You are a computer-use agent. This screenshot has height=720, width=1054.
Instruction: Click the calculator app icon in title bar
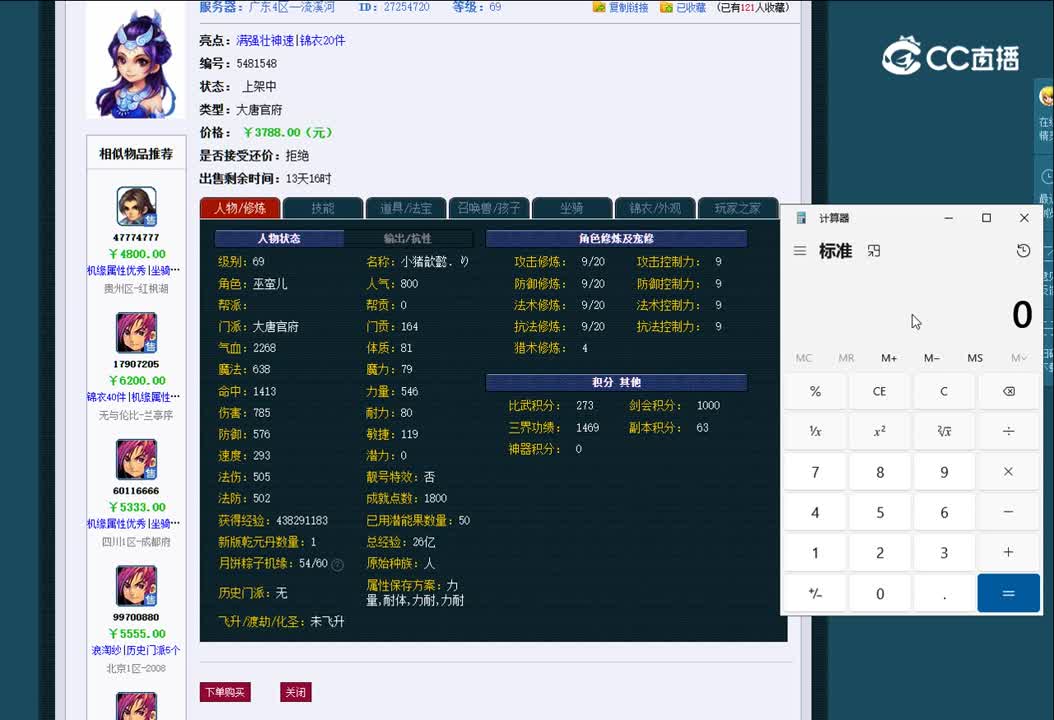click(x=801, y=218)
